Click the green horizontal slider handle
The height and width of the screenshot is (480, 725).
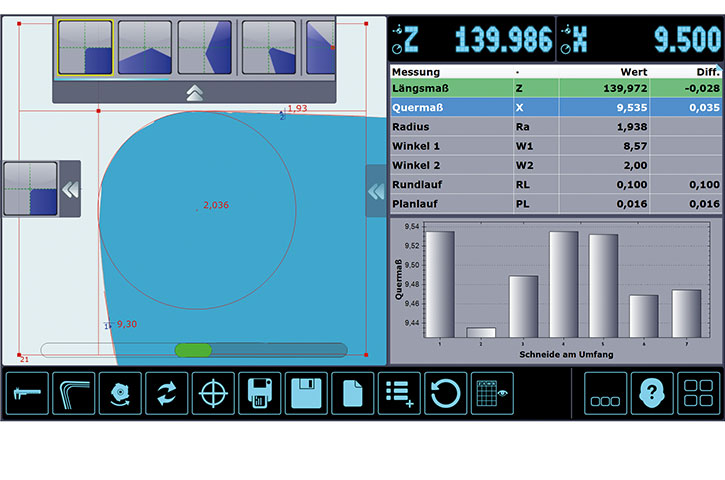coord(193,350)
